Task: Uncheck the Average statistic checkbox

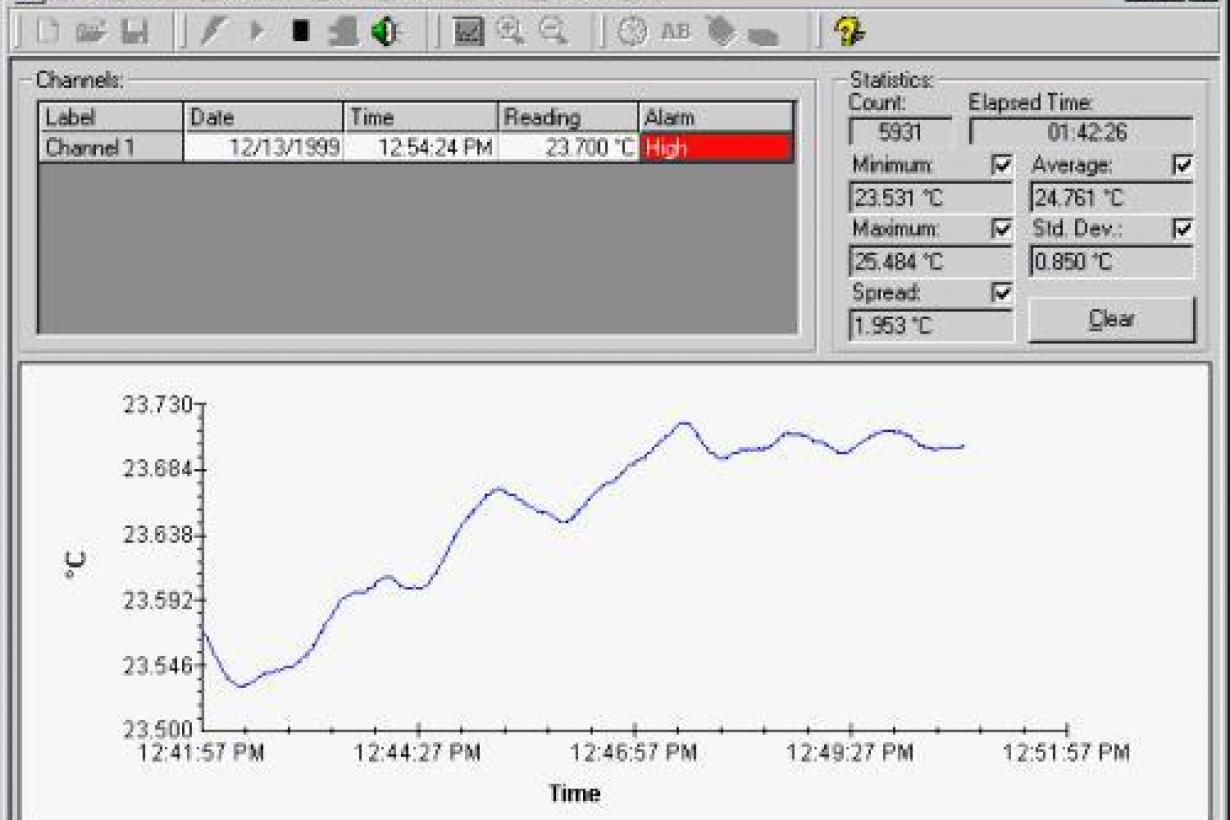Action: click(1183, 165)
